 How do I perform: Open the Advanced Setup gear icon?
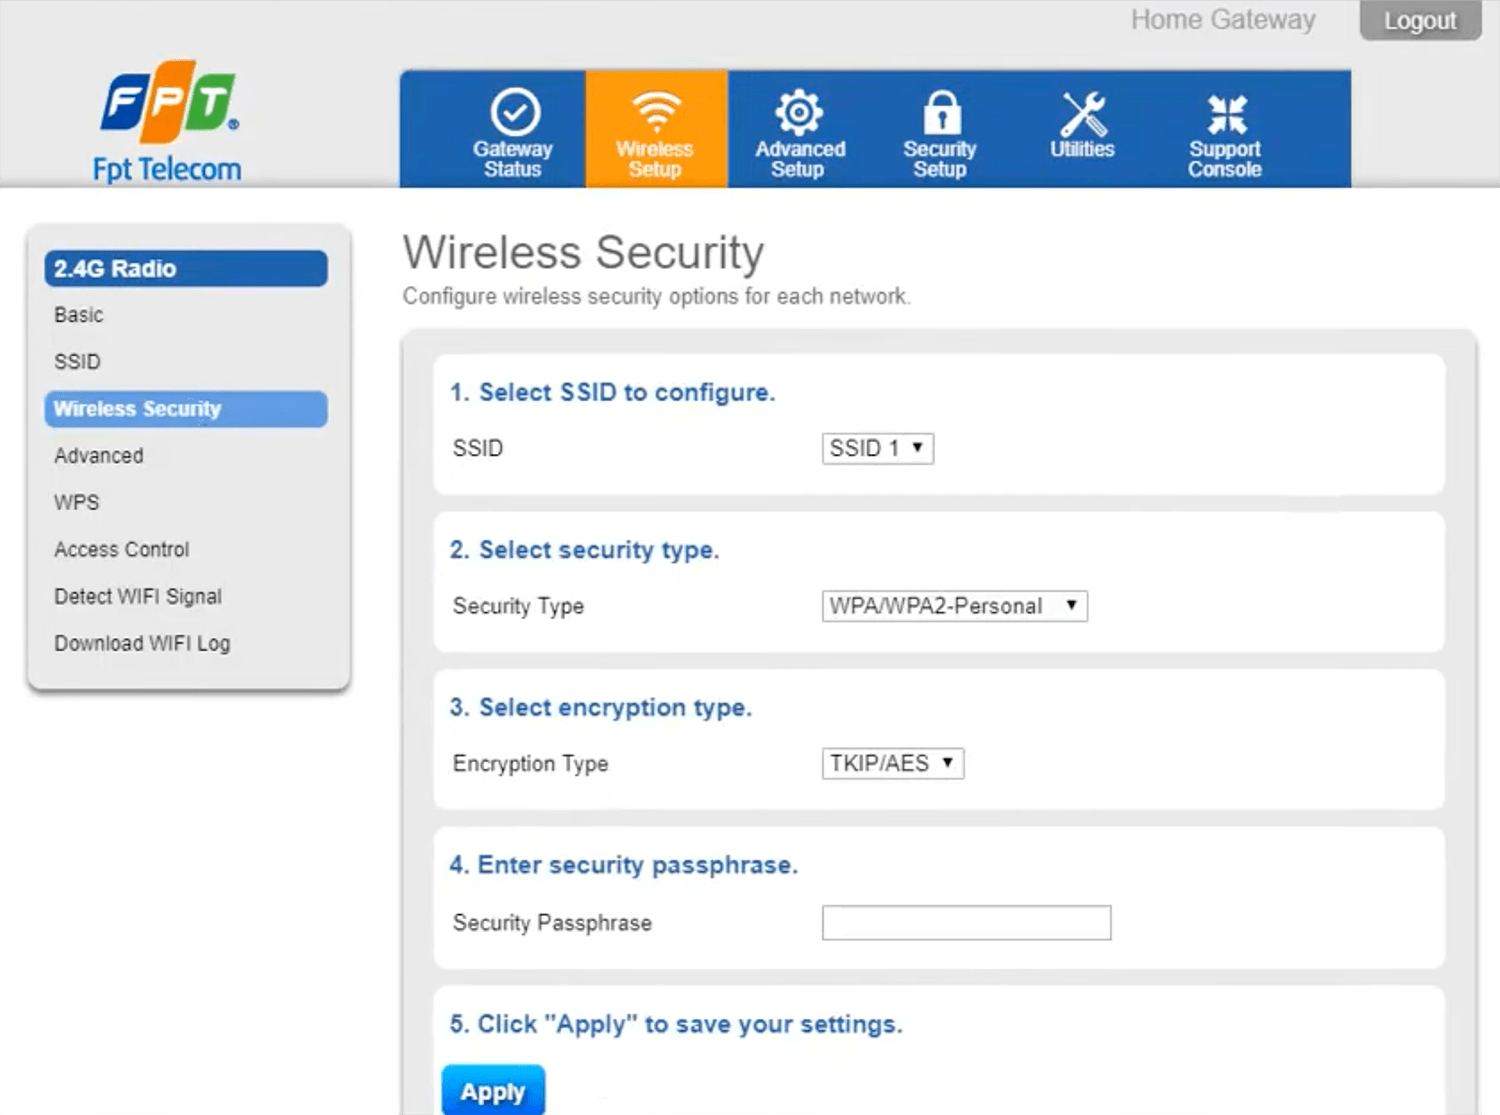click(x=799, y=112)
